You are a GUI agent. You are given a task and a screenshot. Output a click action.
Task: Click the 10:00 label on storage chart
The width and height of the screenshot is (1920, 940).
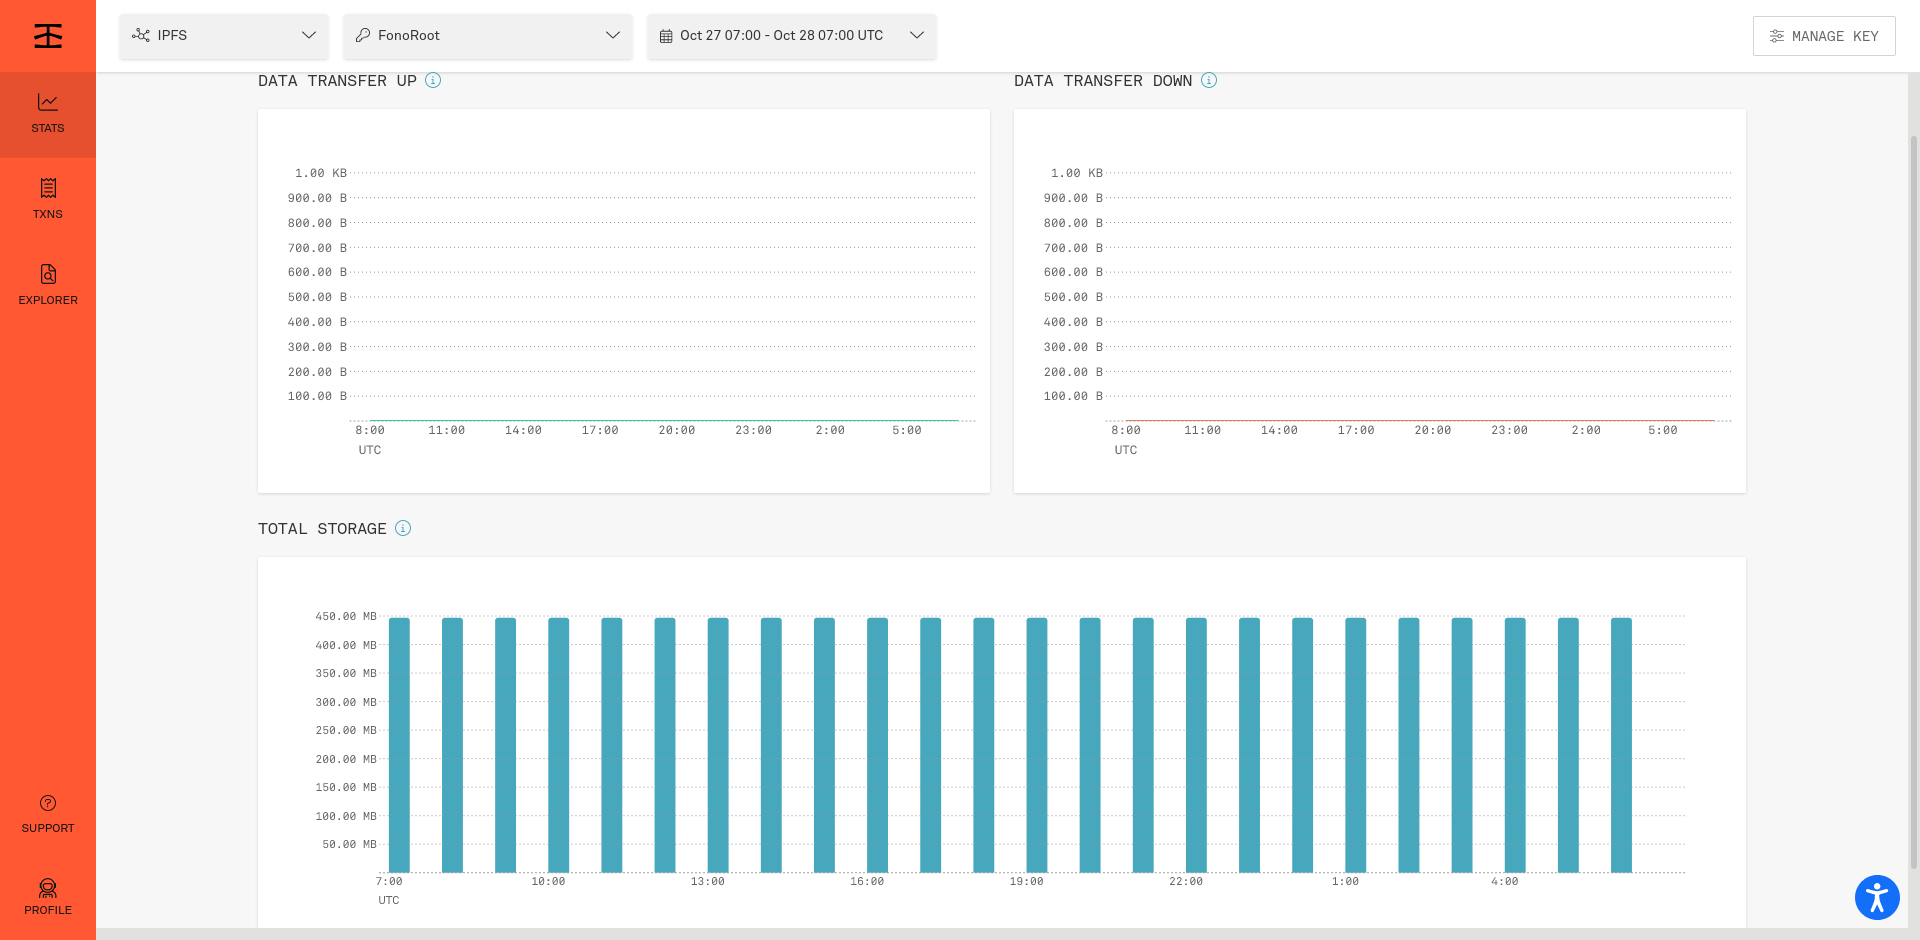(x=548, y=881)
